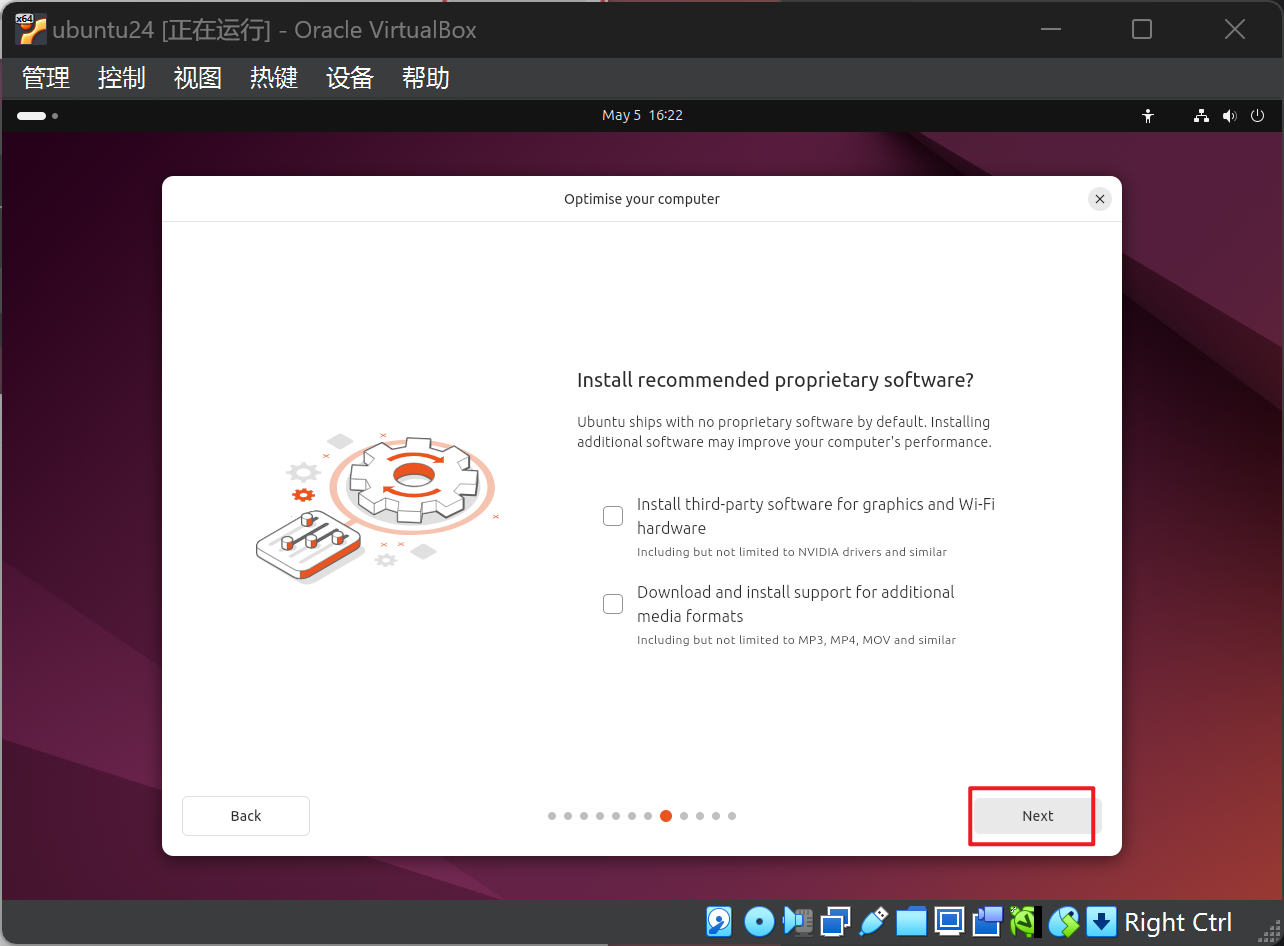Click the Ubuntu power icon
Image resolution: width=1284 pixels, height=946 pixels.
[x=1258, y=116]
